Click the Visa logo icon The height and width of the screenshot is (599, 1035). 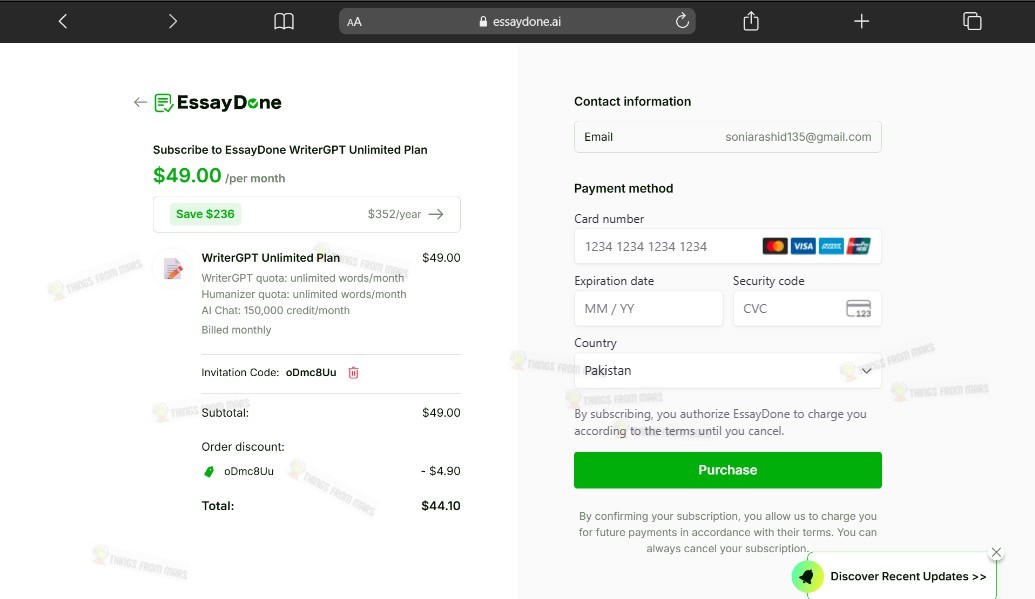803,246
